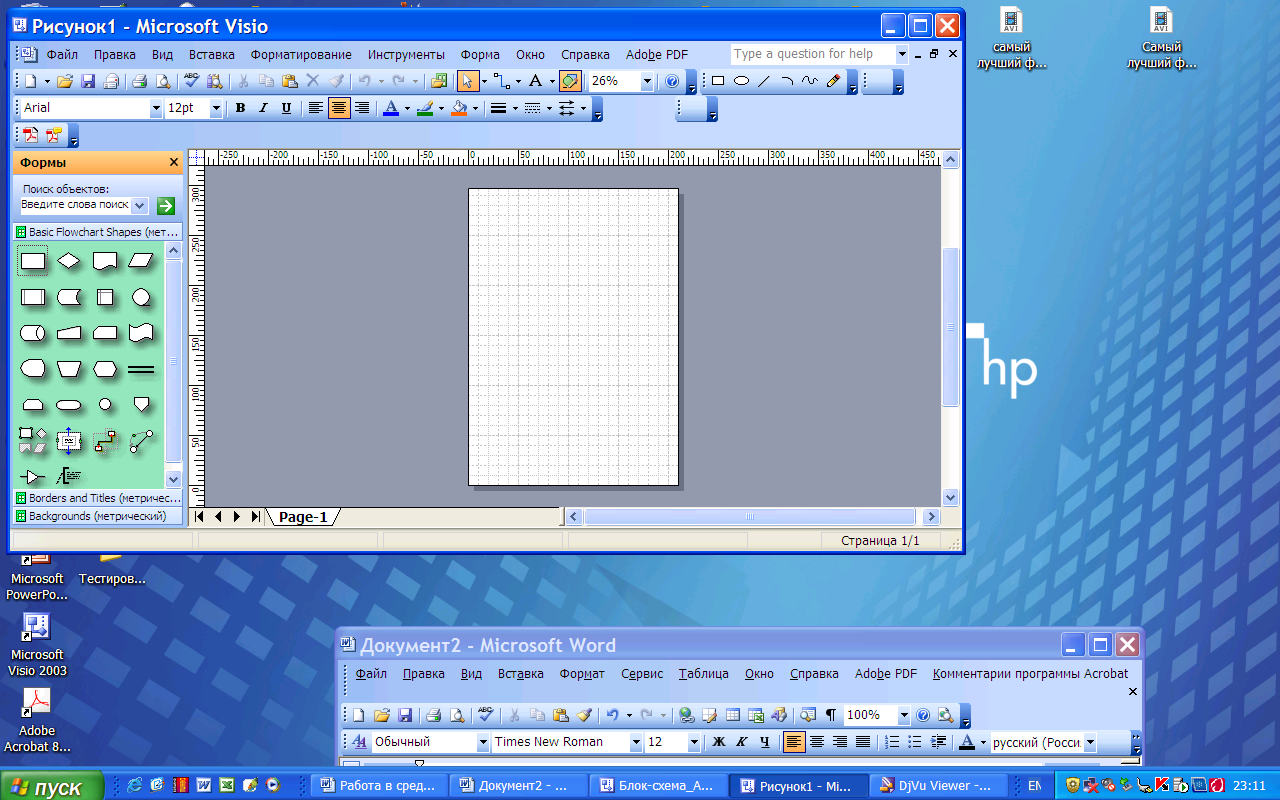Pick the Decision diamond shape in stencil

(68, 261)
